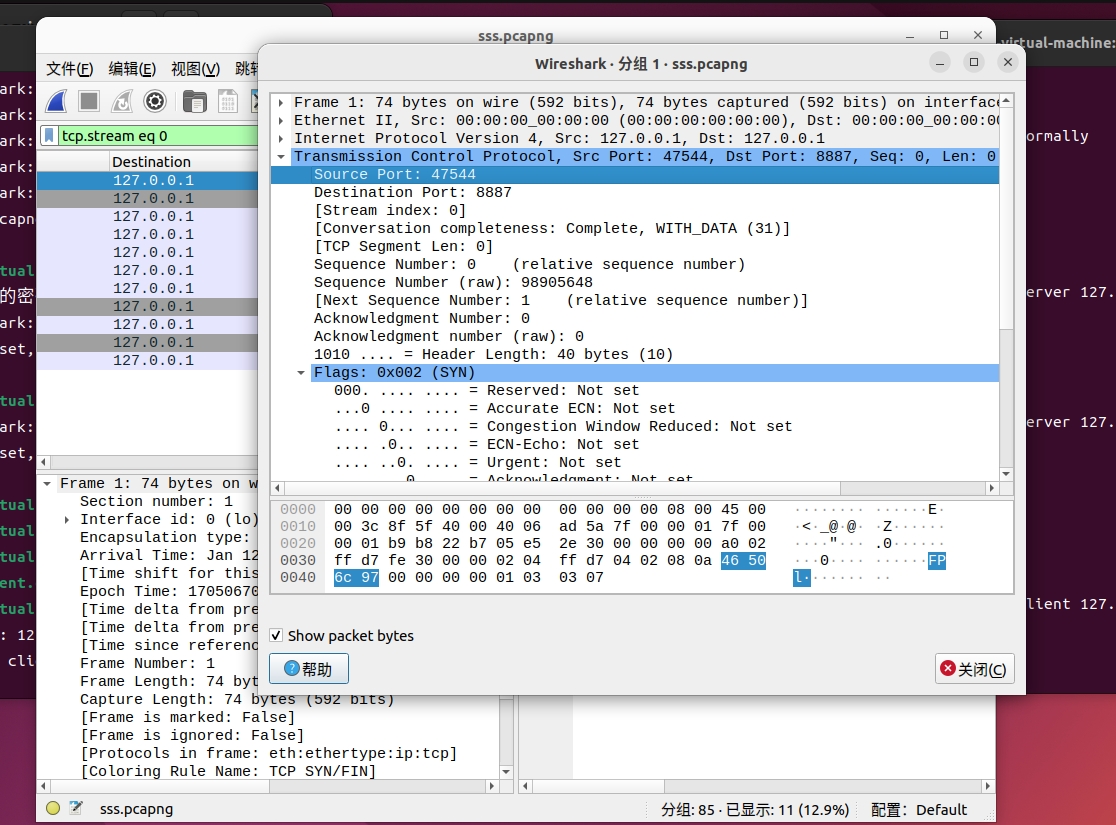Open the 编辑(E) menu

click(132, 68)
